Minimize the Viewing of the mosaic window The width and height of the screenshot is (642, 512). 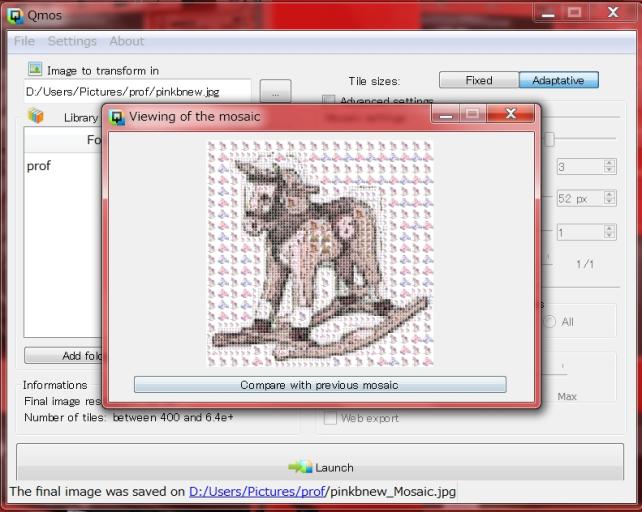pos(446,113)
